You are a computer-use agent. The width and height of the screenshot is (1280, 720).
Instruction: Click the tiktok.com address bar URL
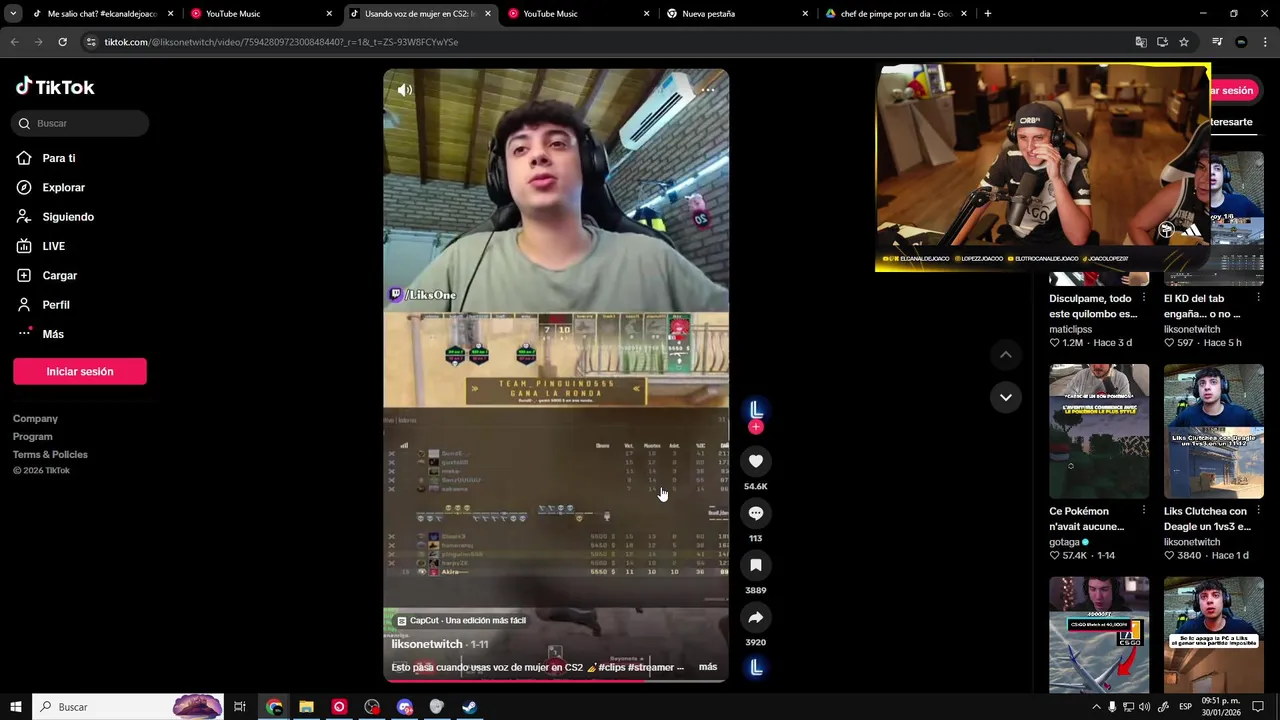click(281, 42)
